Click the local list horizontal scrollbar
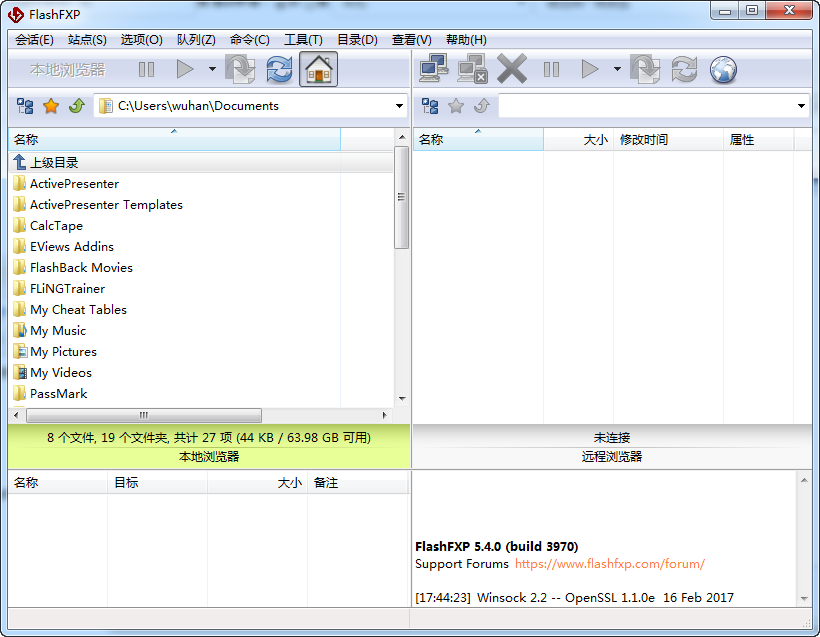This screenshot has width=820, height=637. click(x=143, y=415)
